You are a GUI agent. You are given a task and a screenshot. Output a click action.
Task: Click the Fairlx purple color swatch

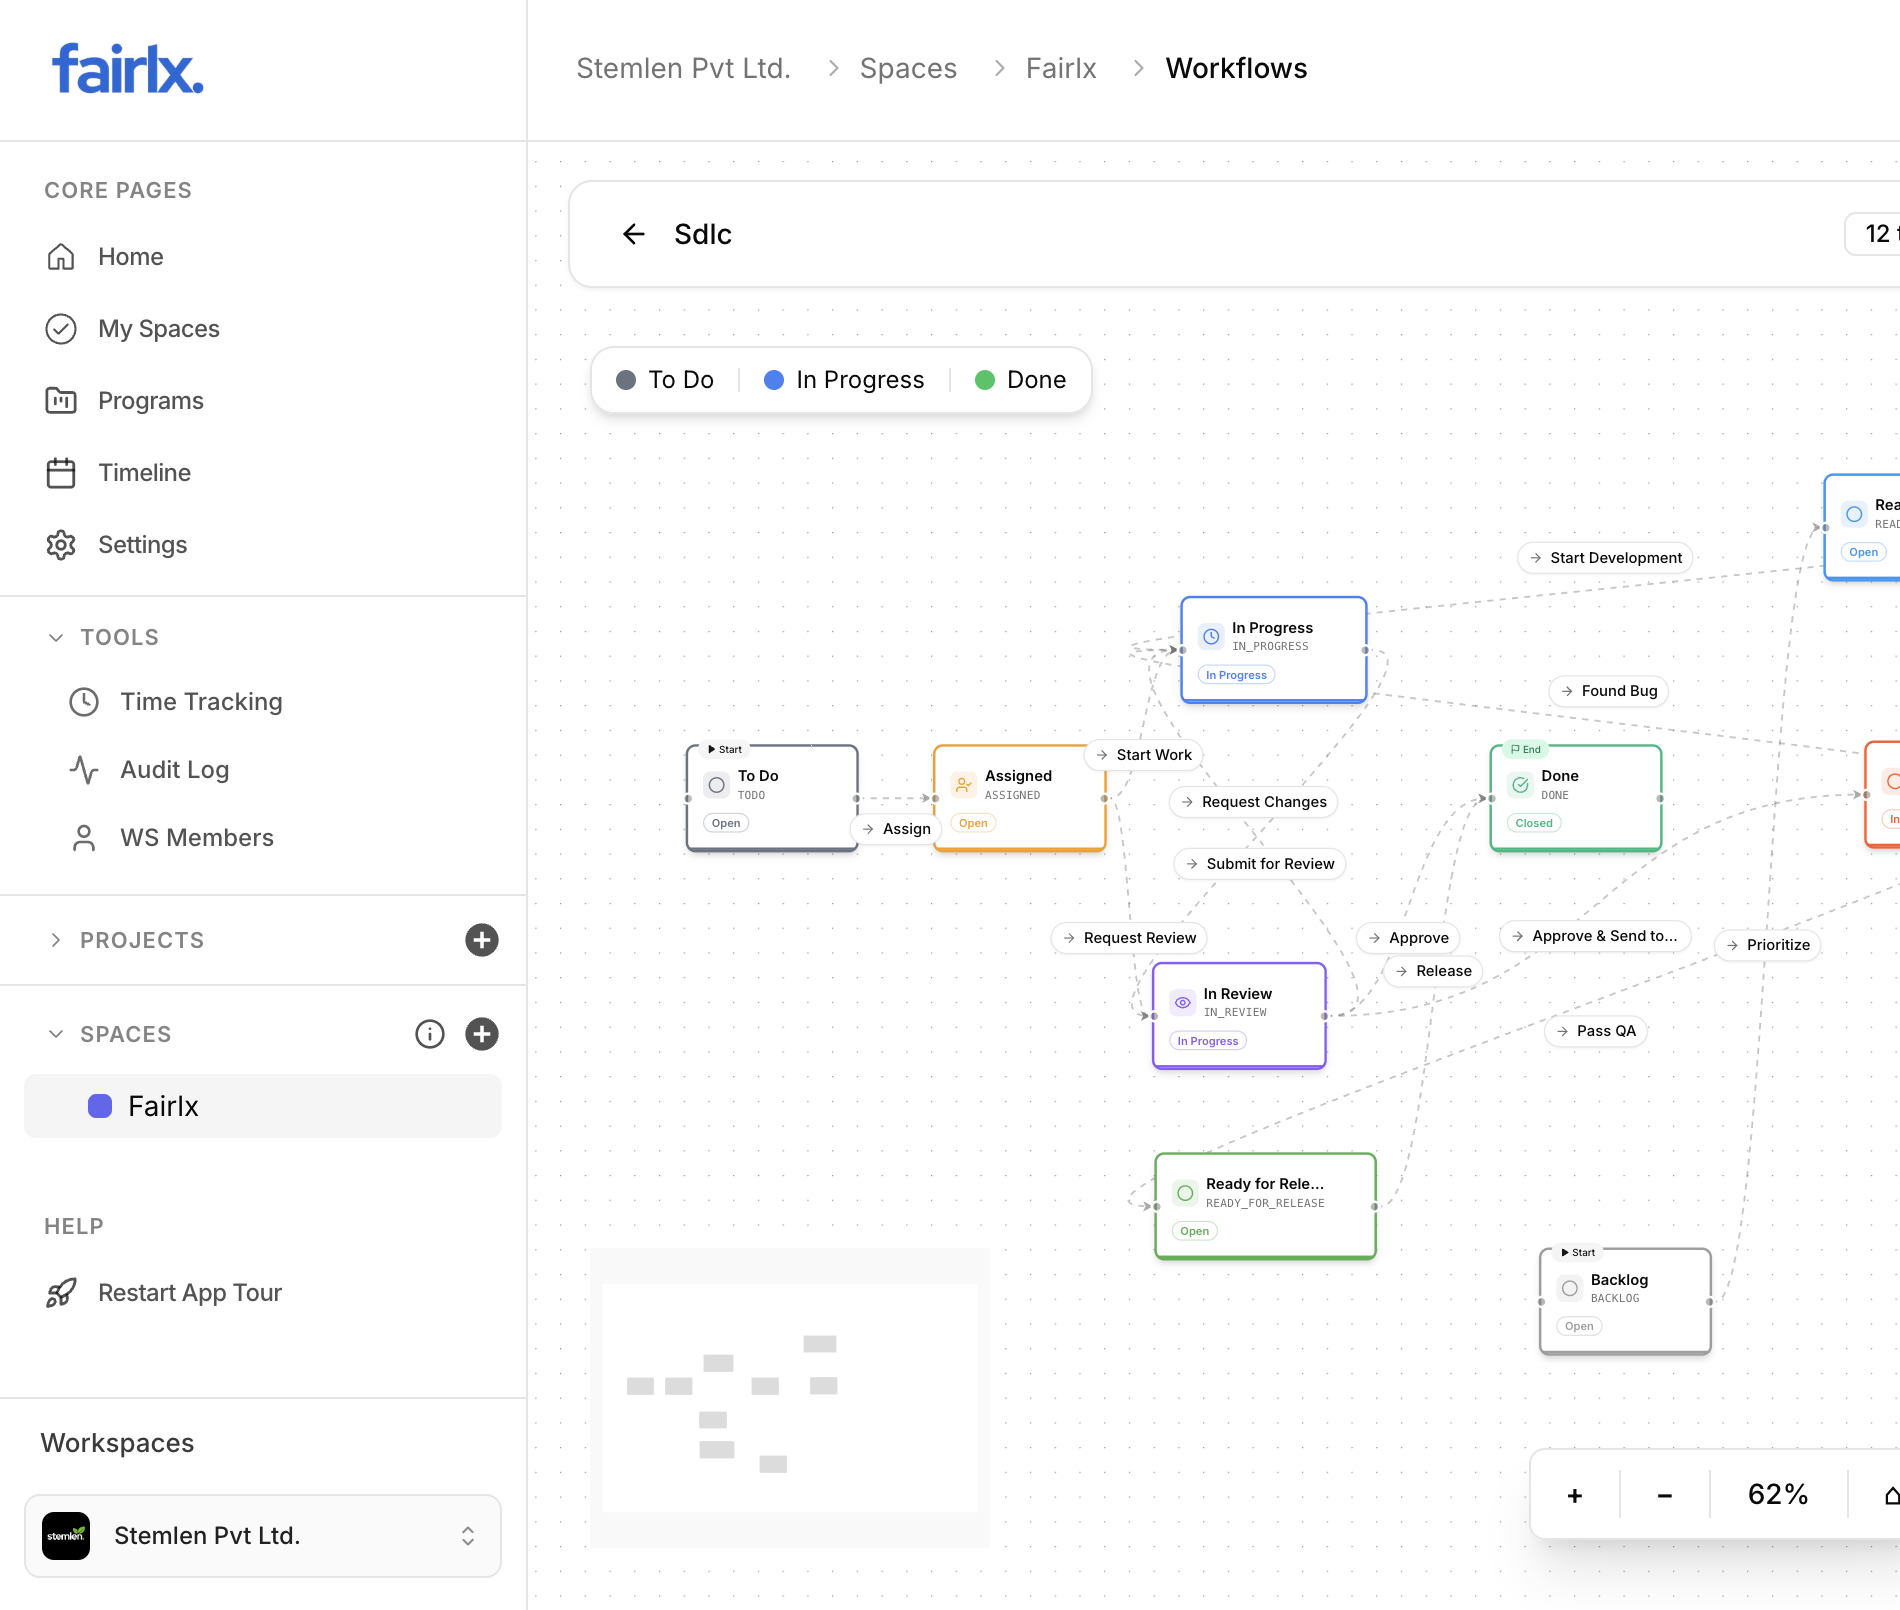click(100, 1106)
